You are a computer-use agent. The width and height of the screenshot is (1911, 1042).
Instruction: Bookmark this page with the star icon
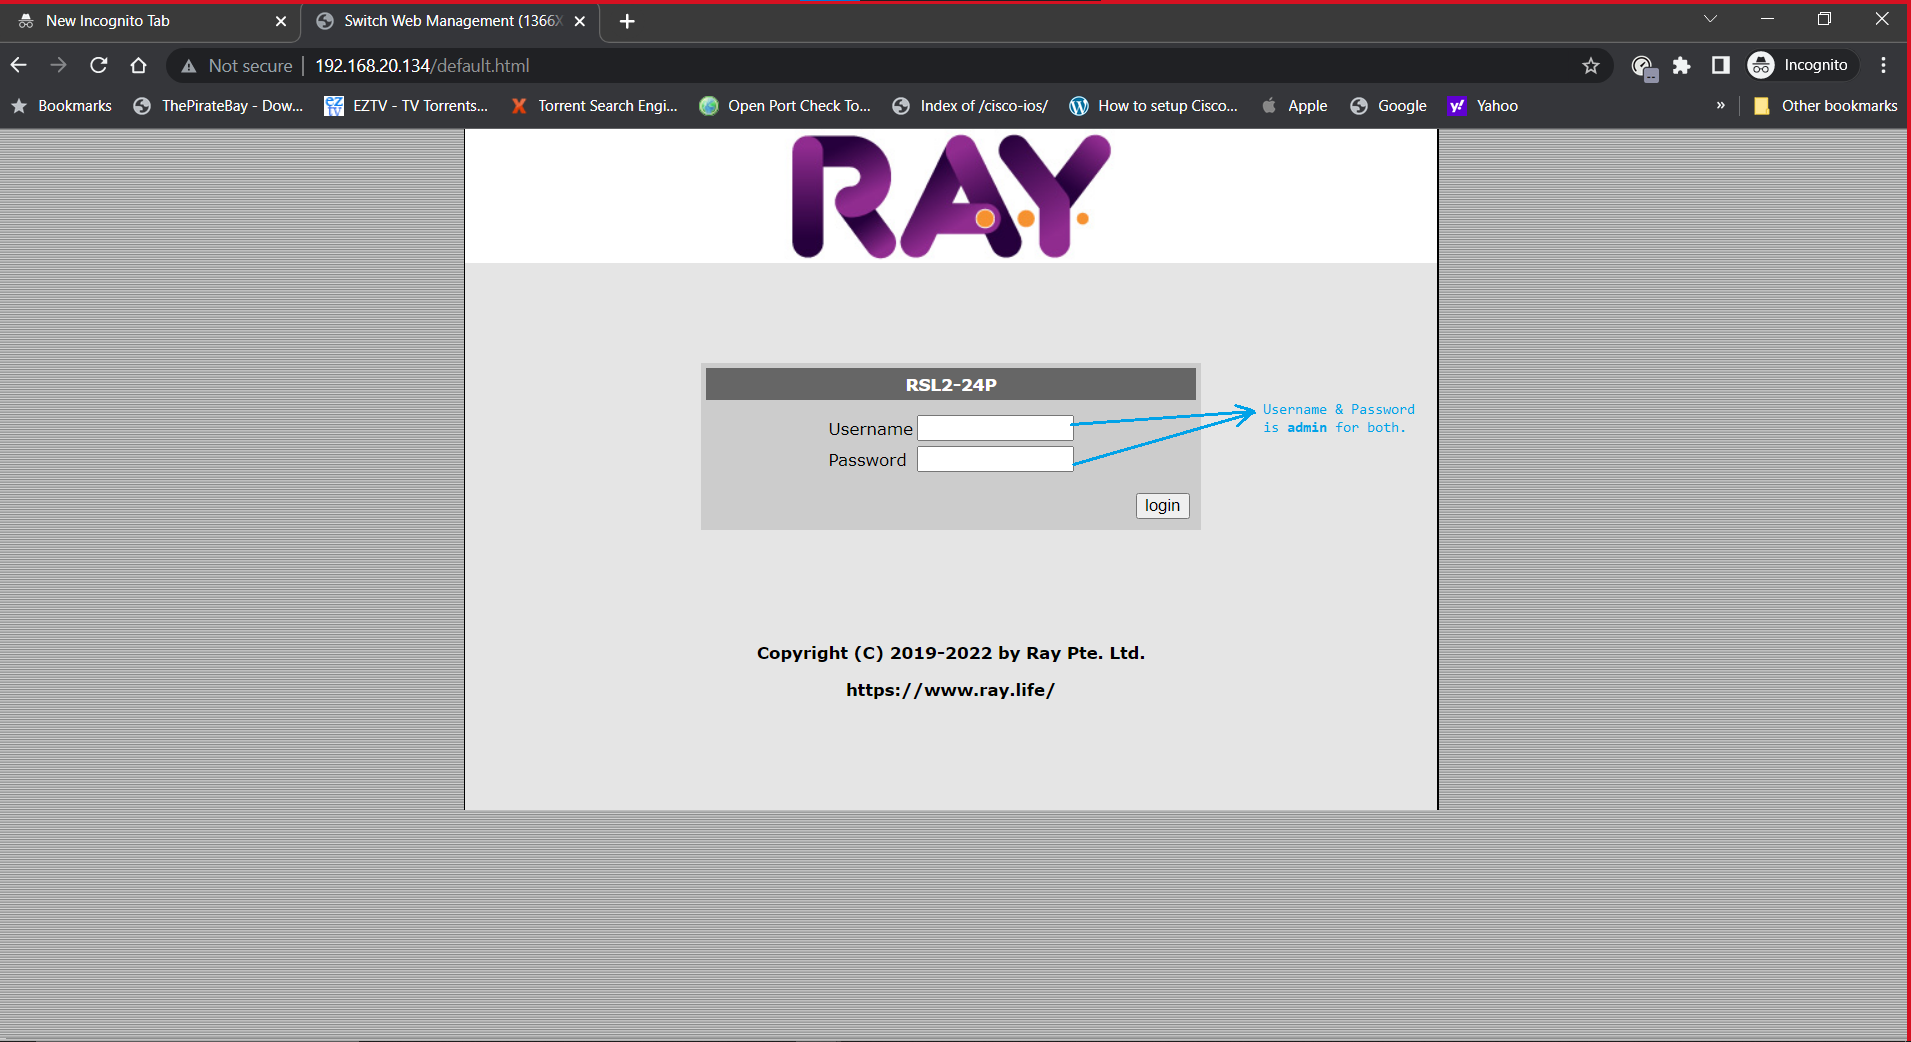tap(1591, 65)
